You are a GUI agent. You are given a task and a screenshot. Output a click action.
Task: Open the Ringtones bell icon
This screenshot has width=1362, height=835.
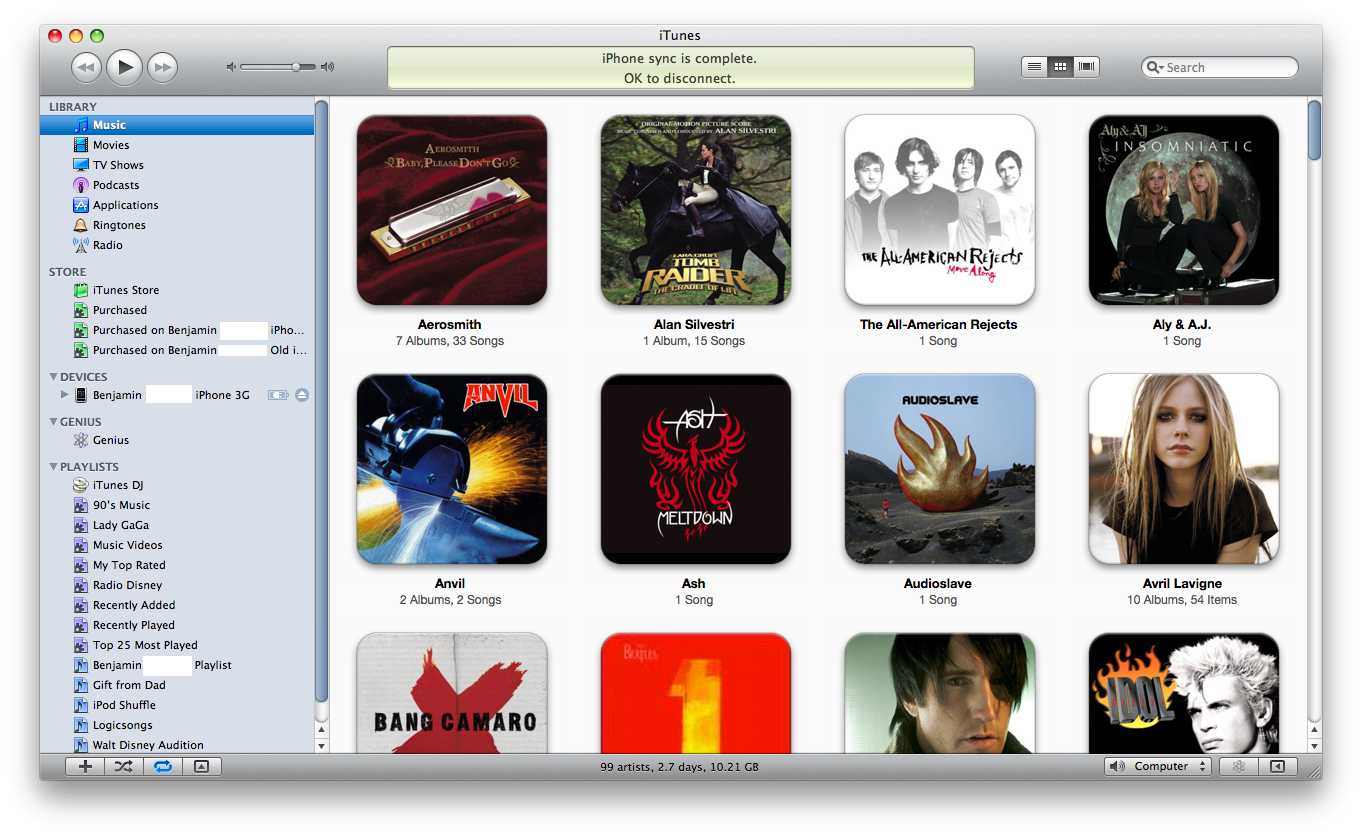click(81, 225)
